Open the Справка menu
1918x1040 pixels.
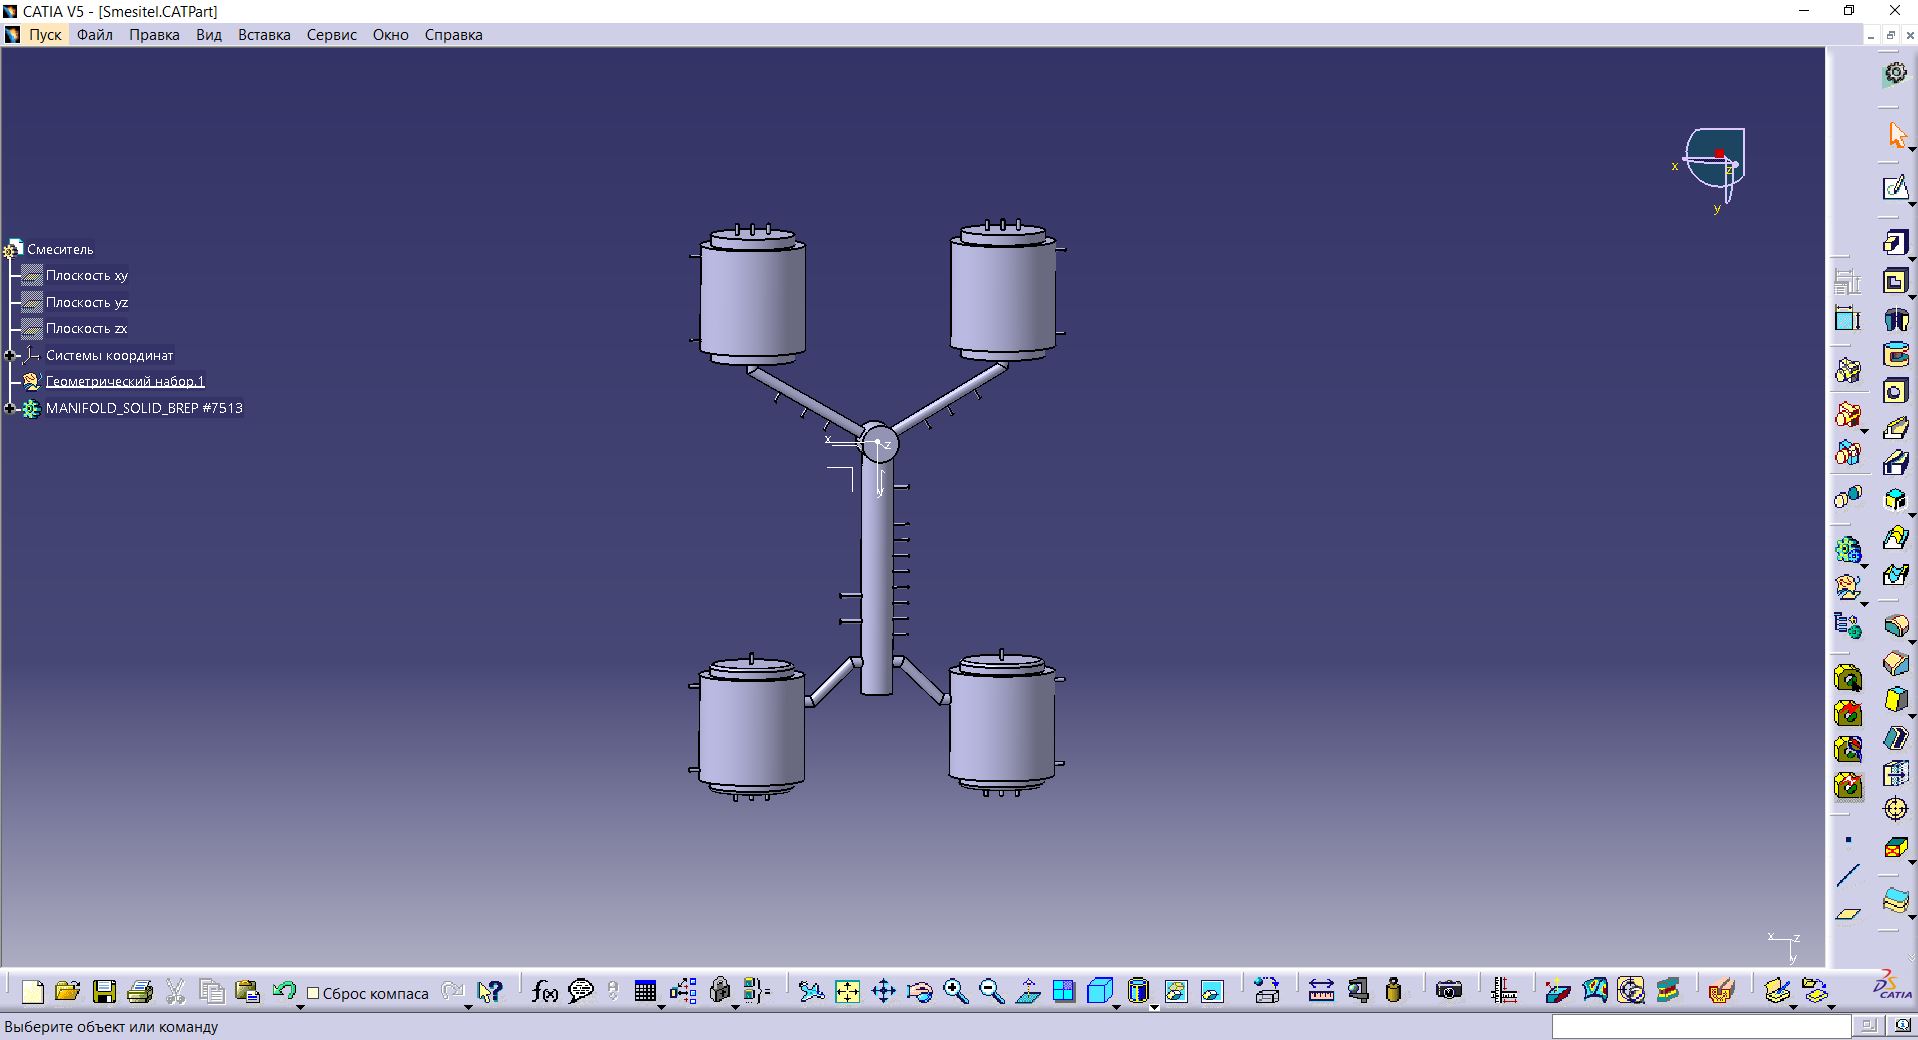tap(453, 35)
